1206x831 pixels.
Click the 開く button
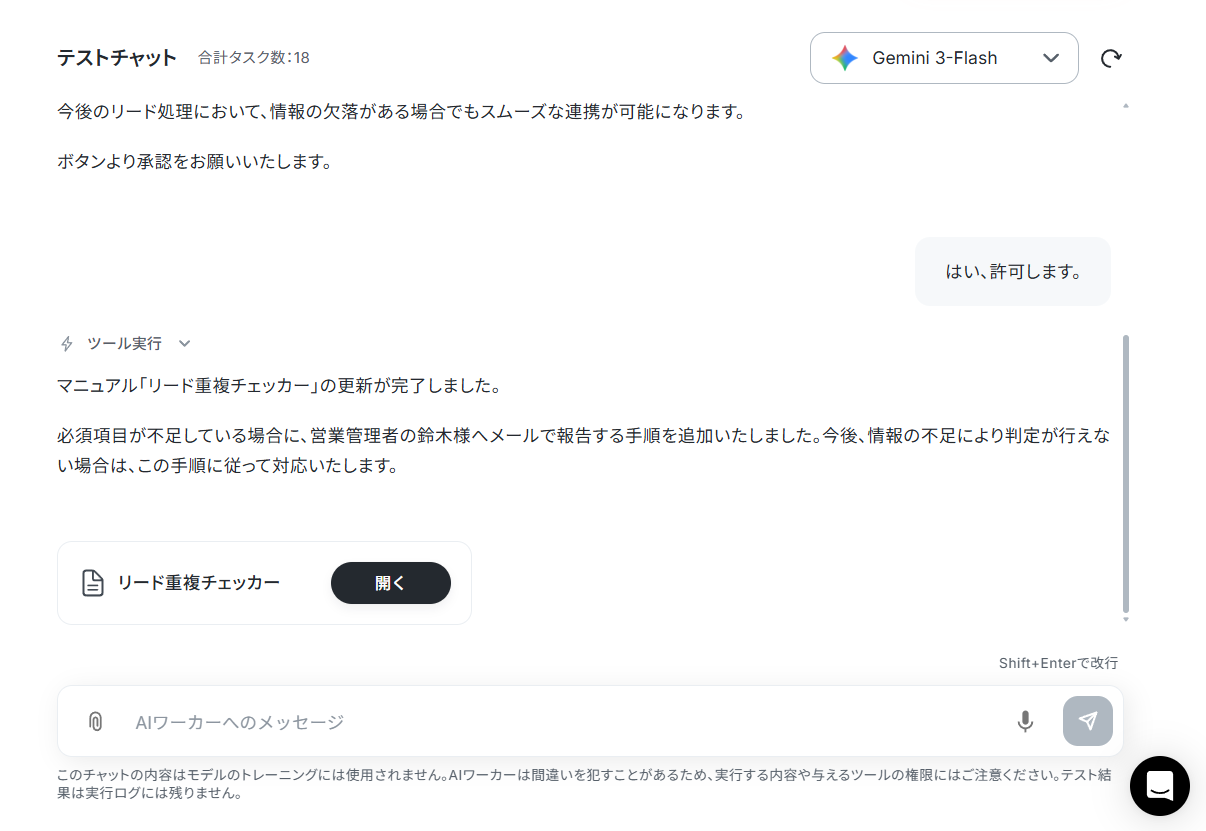(x=391, y=583)
